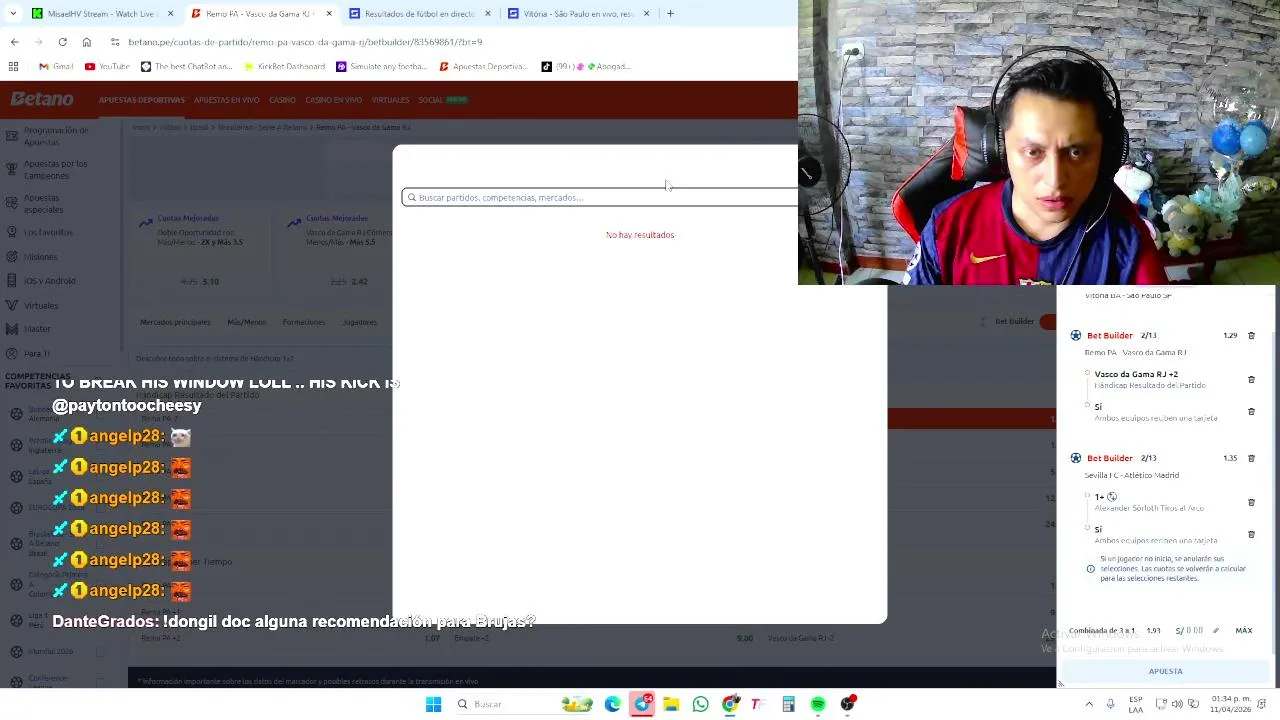Open Apuestas Deportivas menu
The width and height of the screenshot is (1280, 720).
[141, 100]
